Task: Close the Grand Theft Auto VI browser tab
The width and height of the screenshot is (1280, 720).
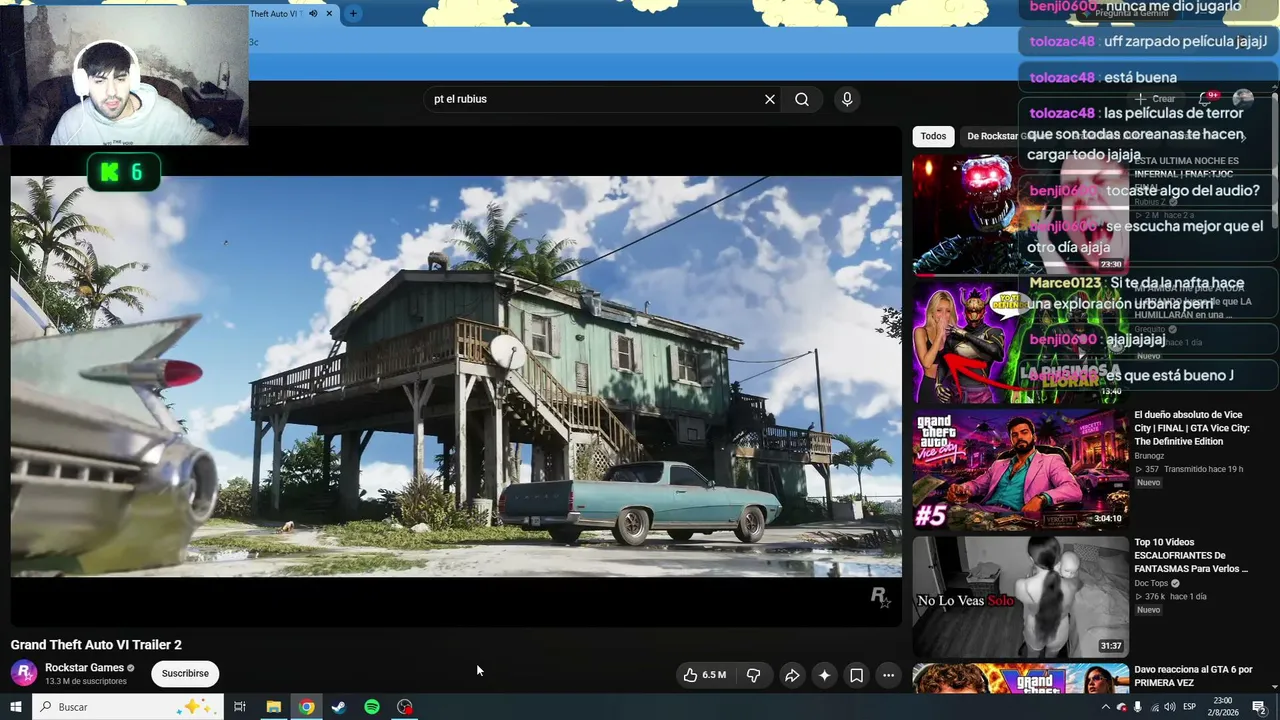Action: coord(329,14)
